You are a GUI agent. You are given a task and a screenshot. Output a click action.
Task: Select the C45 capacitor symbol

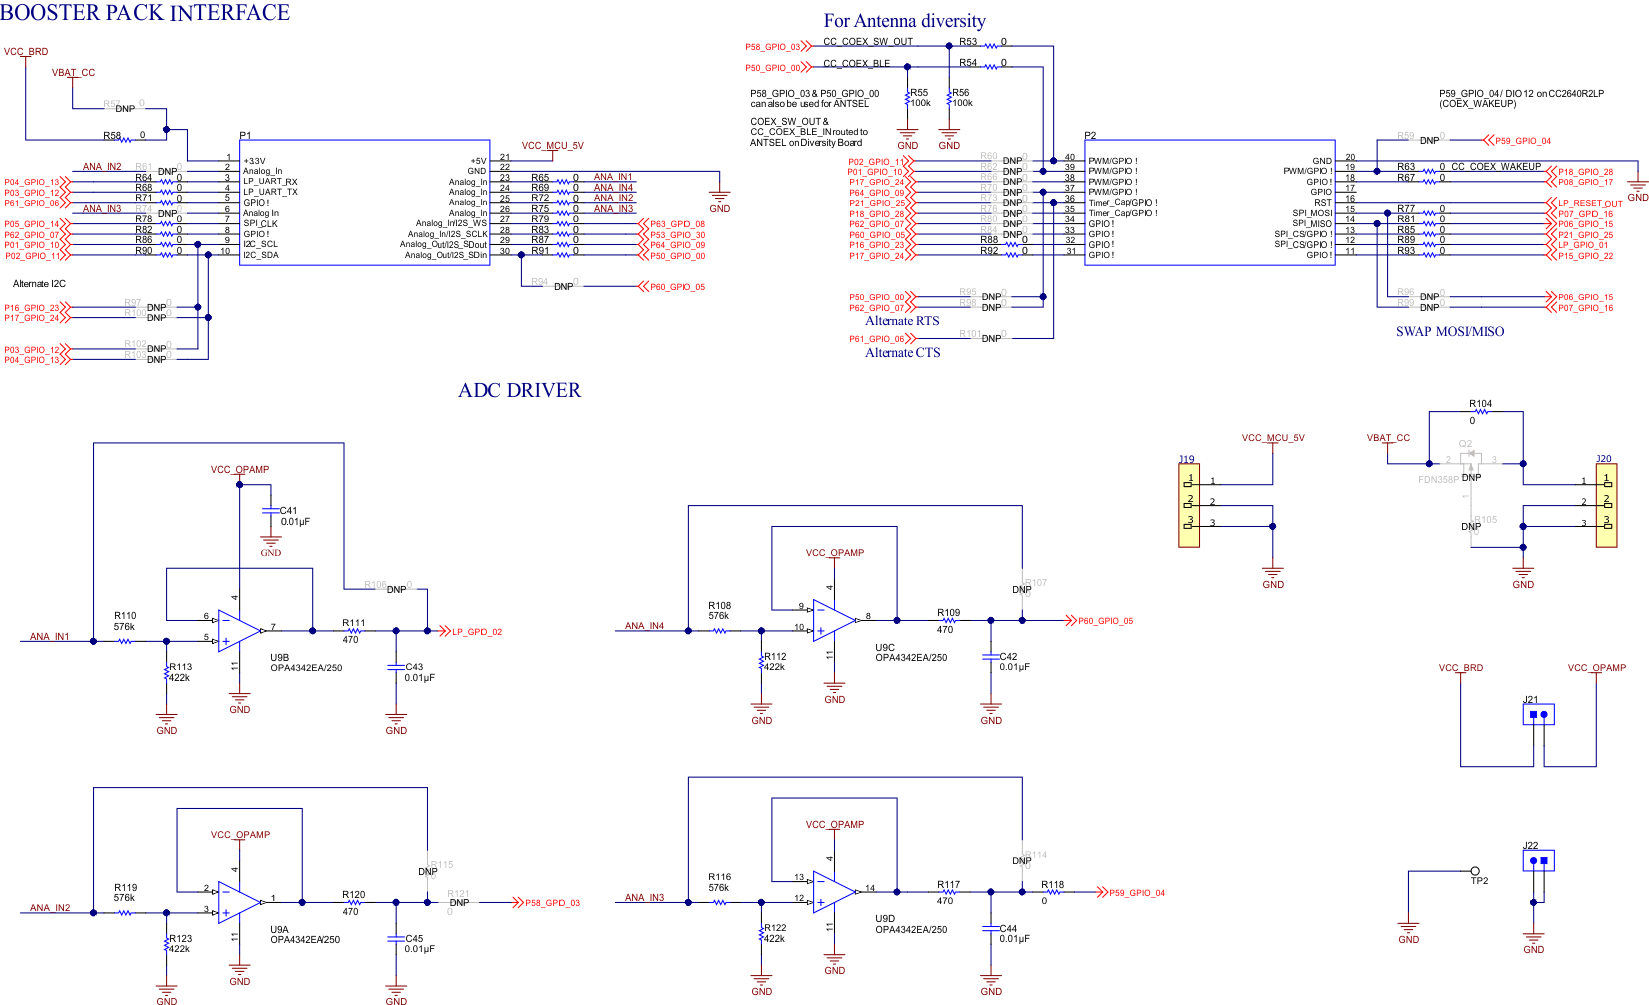click(396, 939)
